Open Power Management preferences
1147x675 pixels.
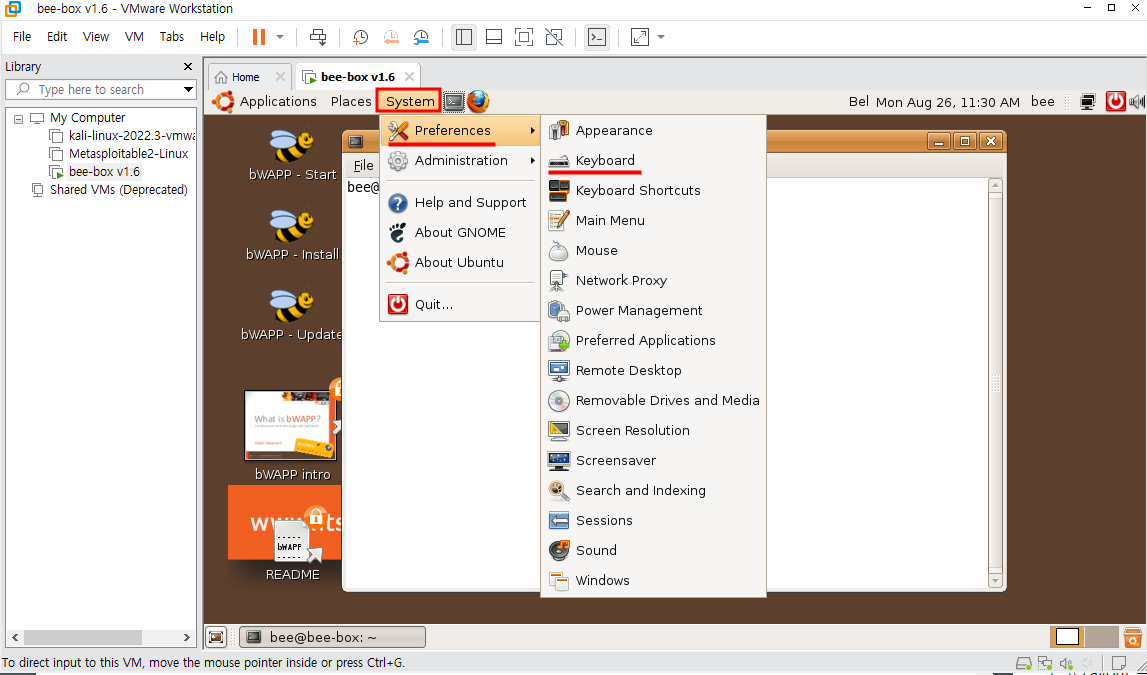pos(653,311)
